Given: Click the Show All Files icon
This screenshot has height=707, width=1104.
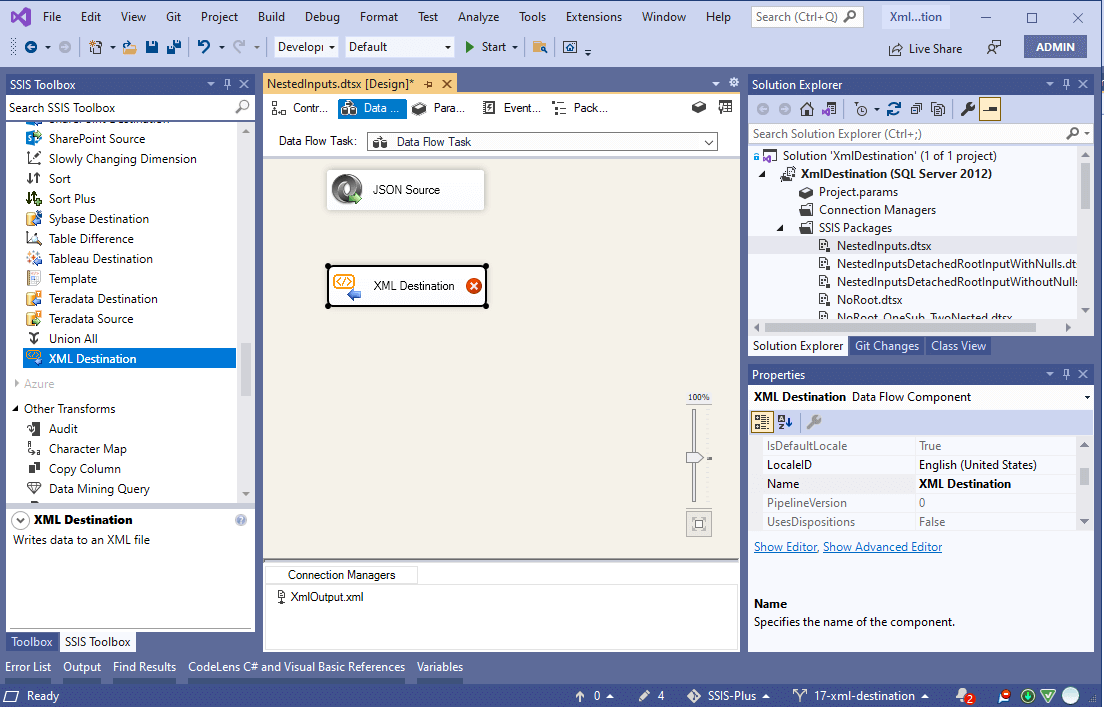Looking at the screenshot, I should coord(938,109).
